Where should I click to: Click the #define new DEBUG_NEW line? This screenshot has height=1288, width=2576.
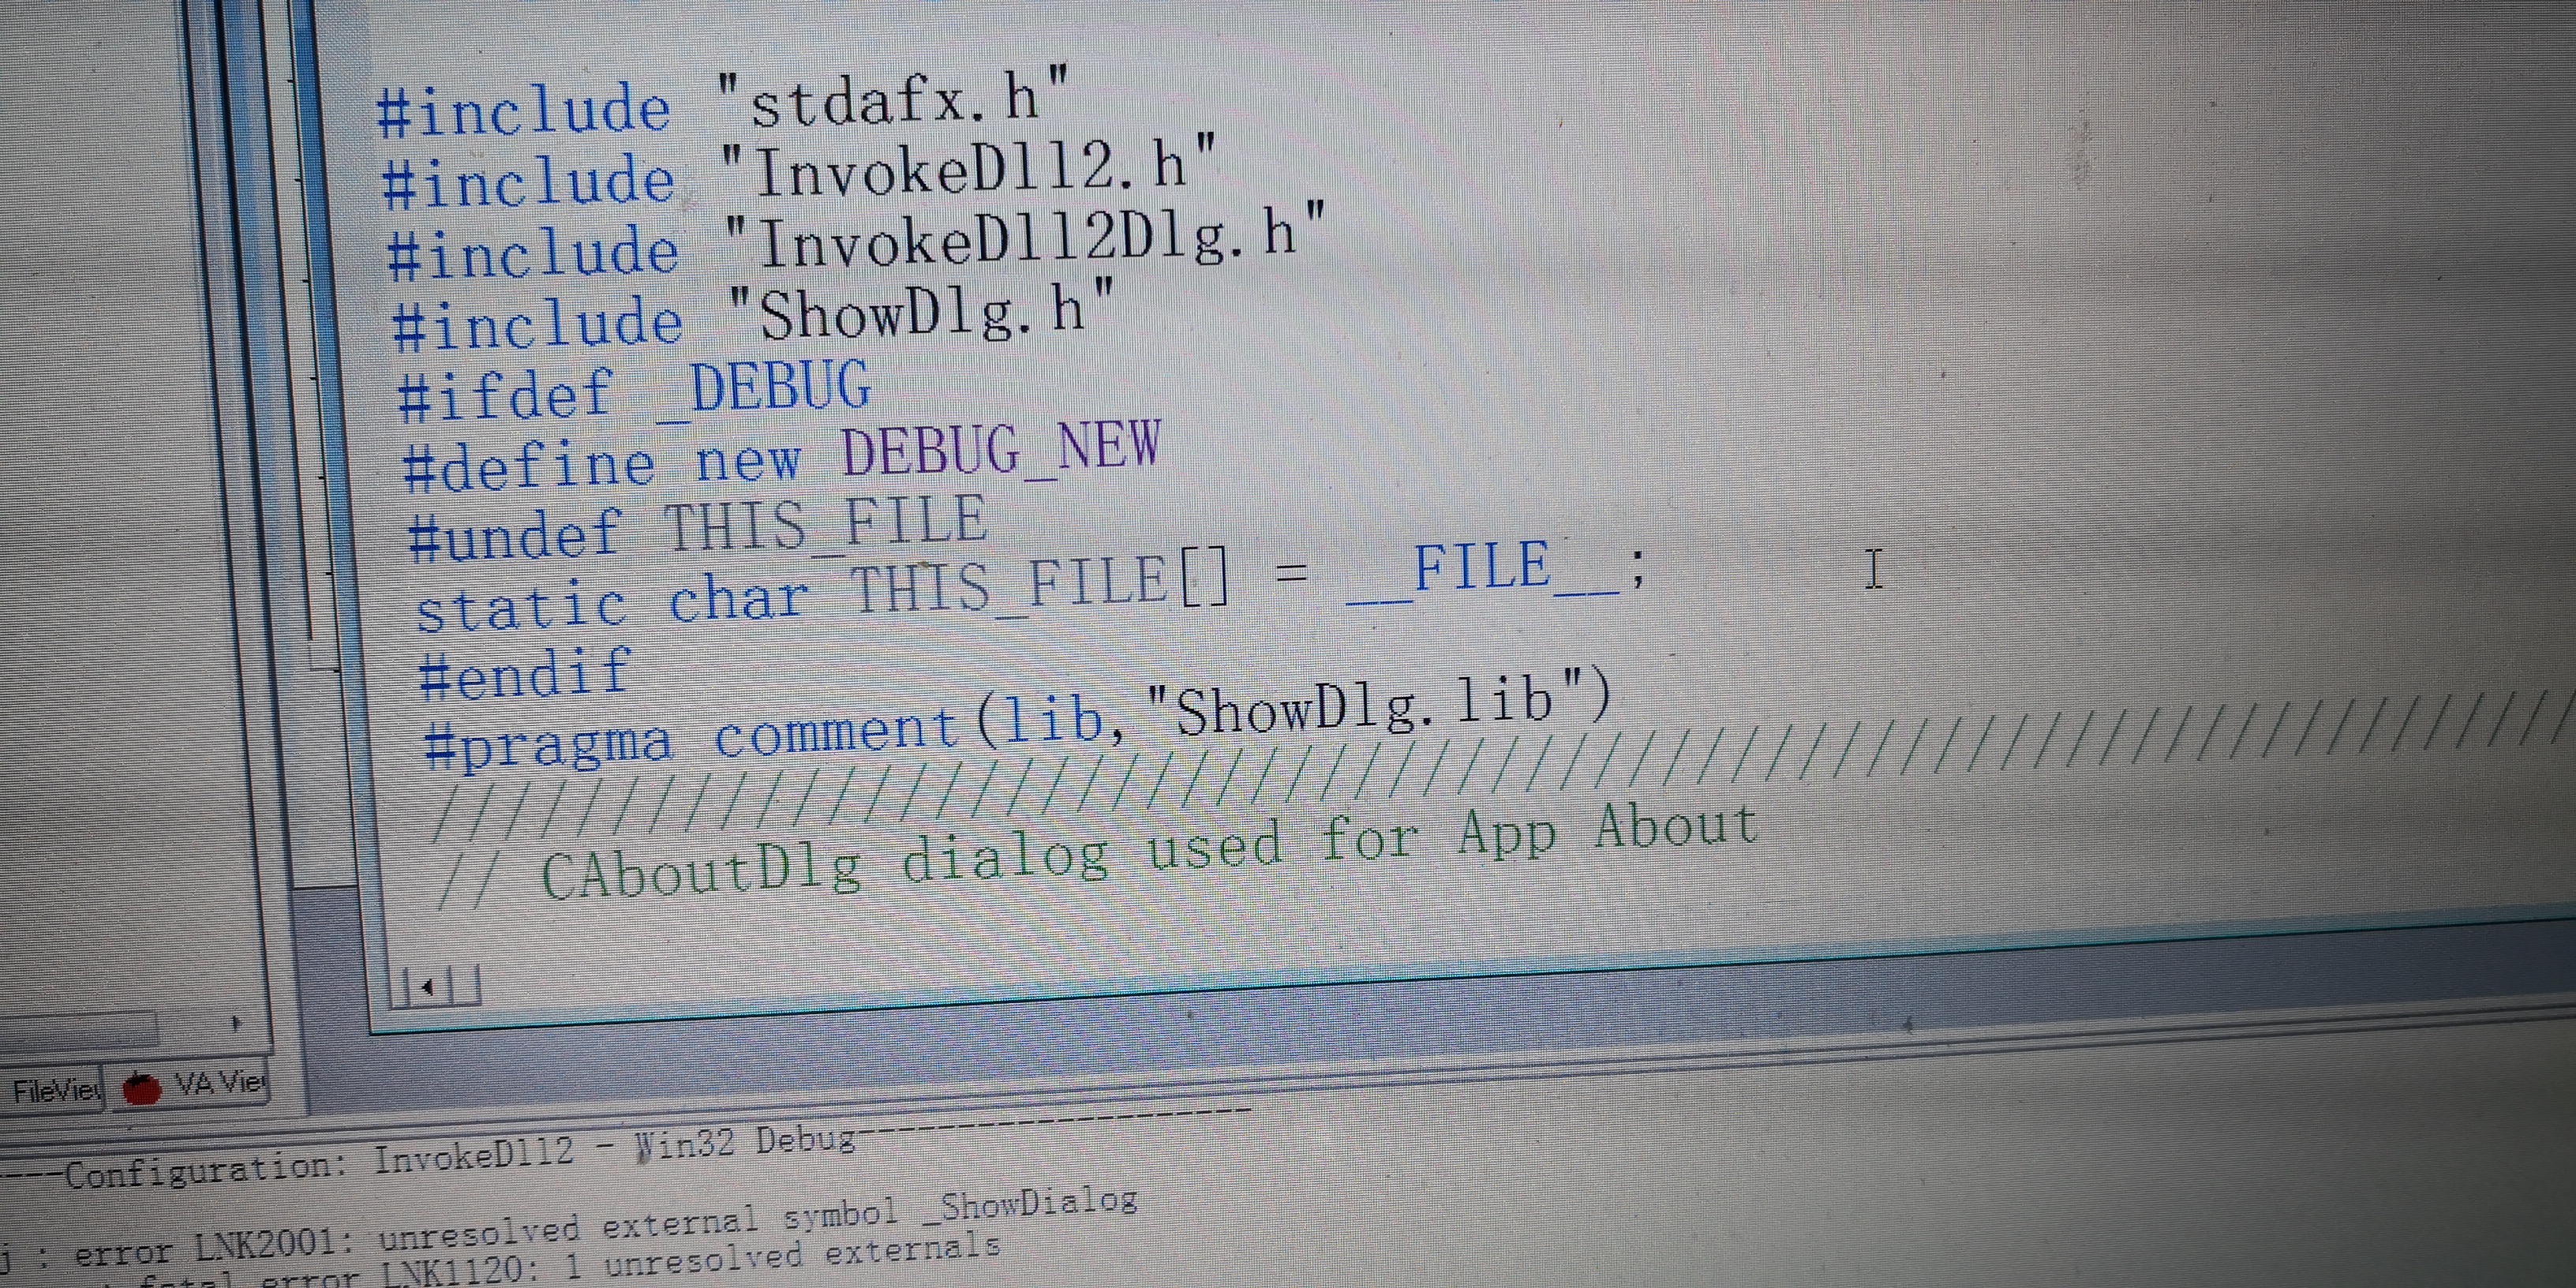pos(781,457)
